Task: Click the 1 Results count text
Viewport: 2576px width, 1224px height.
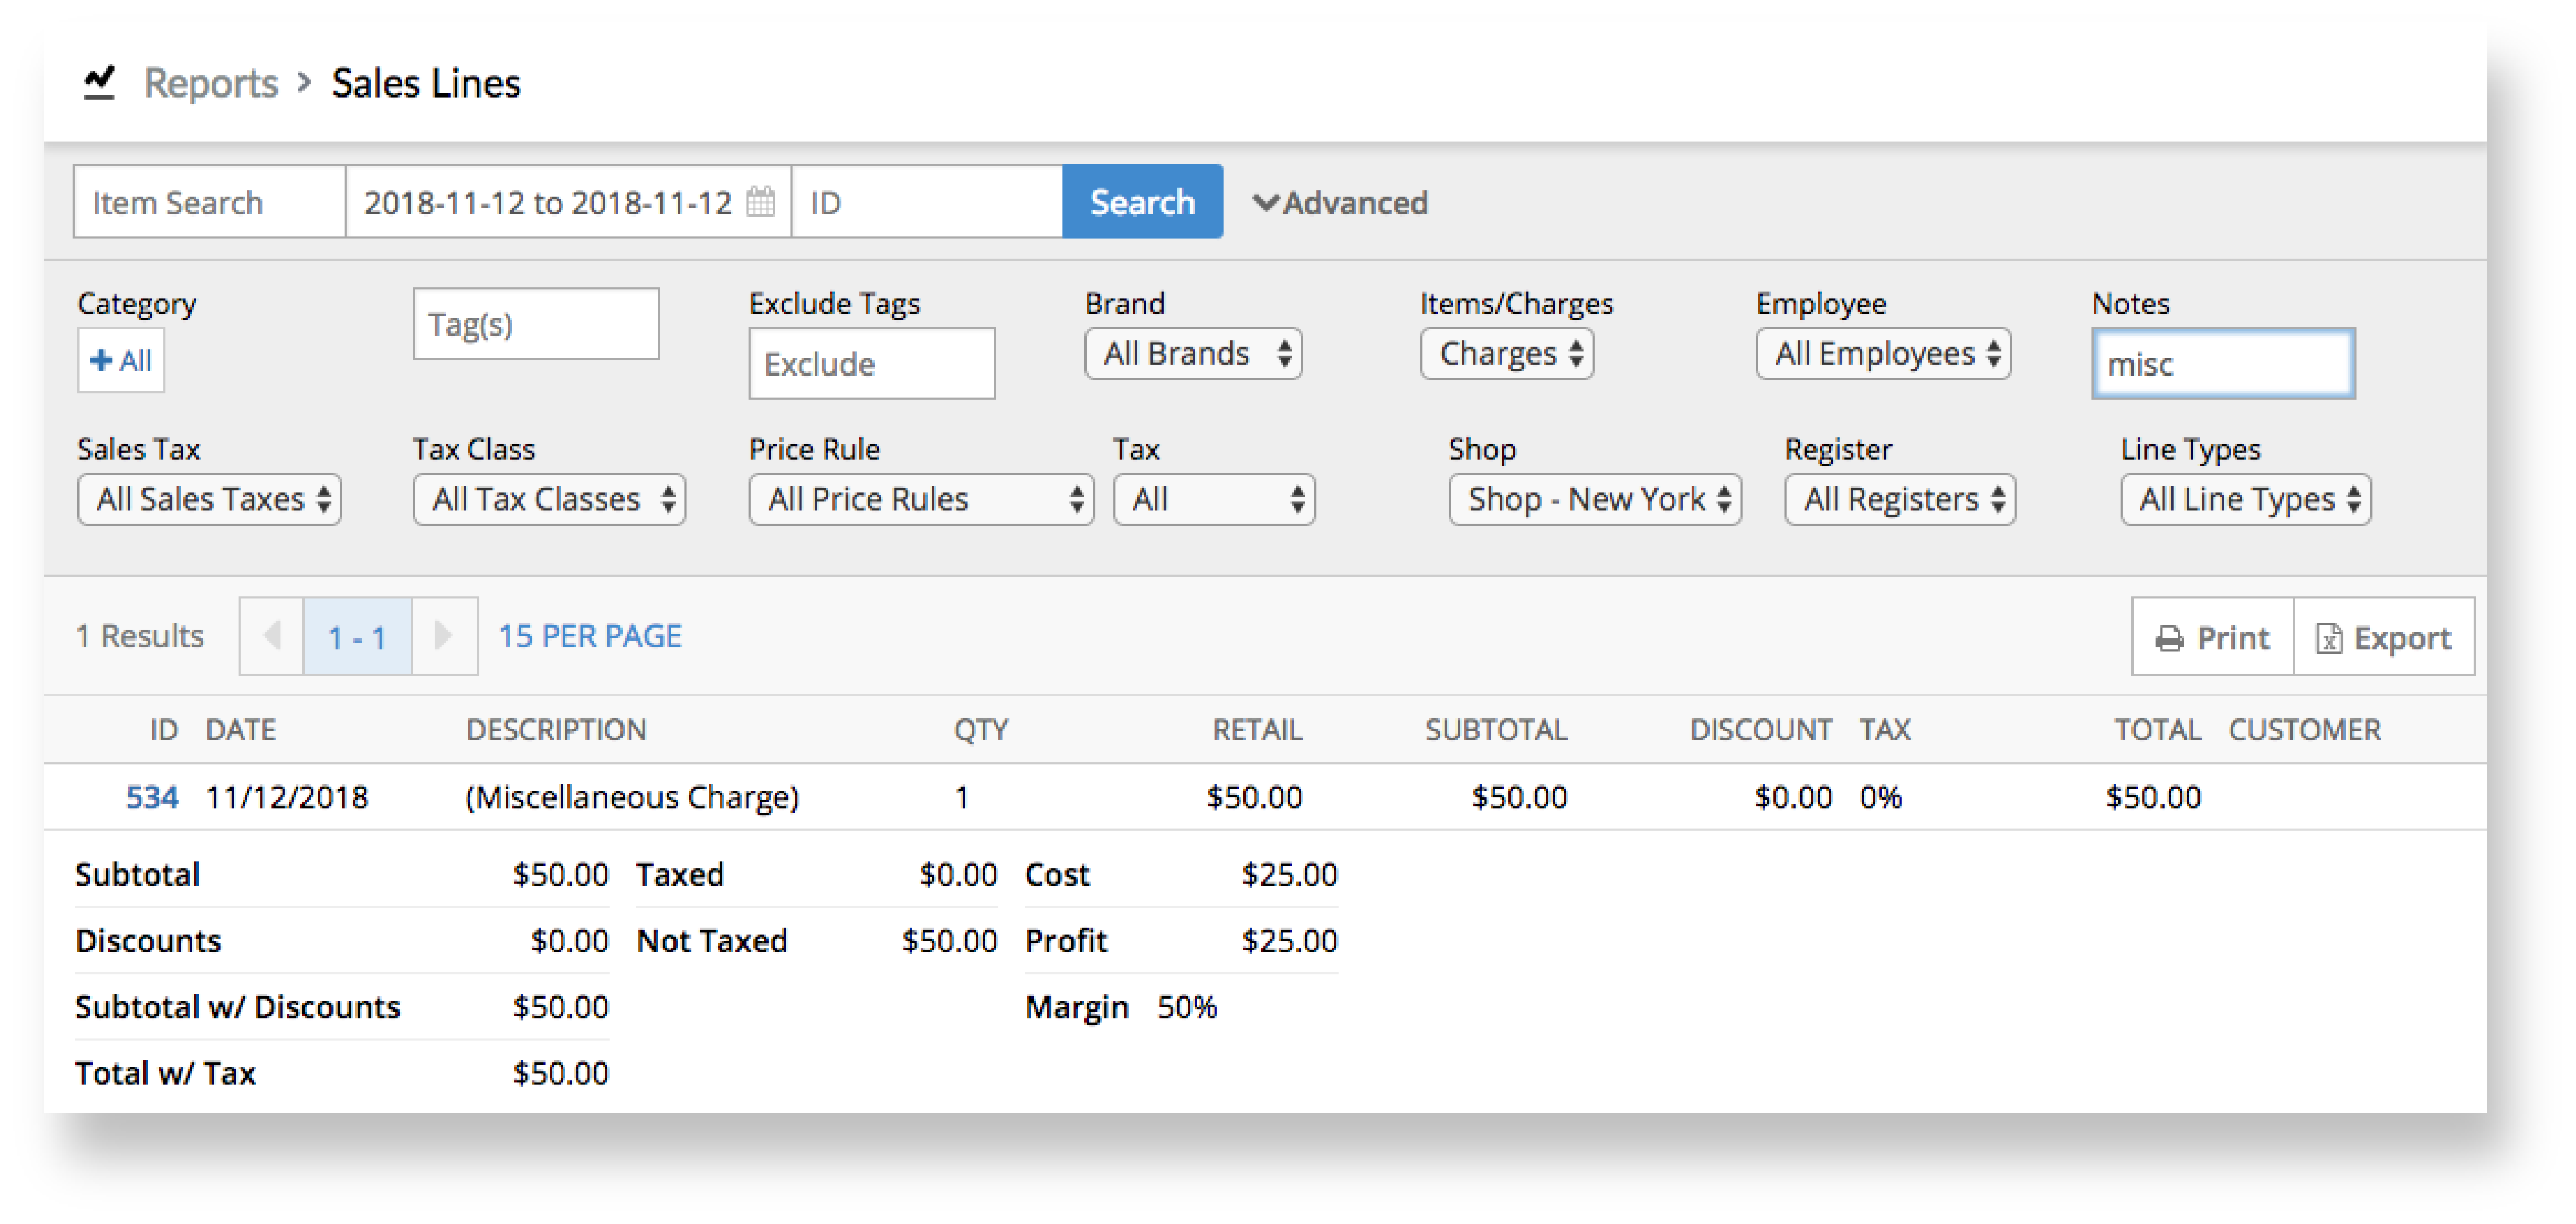Action: [140, 636]
